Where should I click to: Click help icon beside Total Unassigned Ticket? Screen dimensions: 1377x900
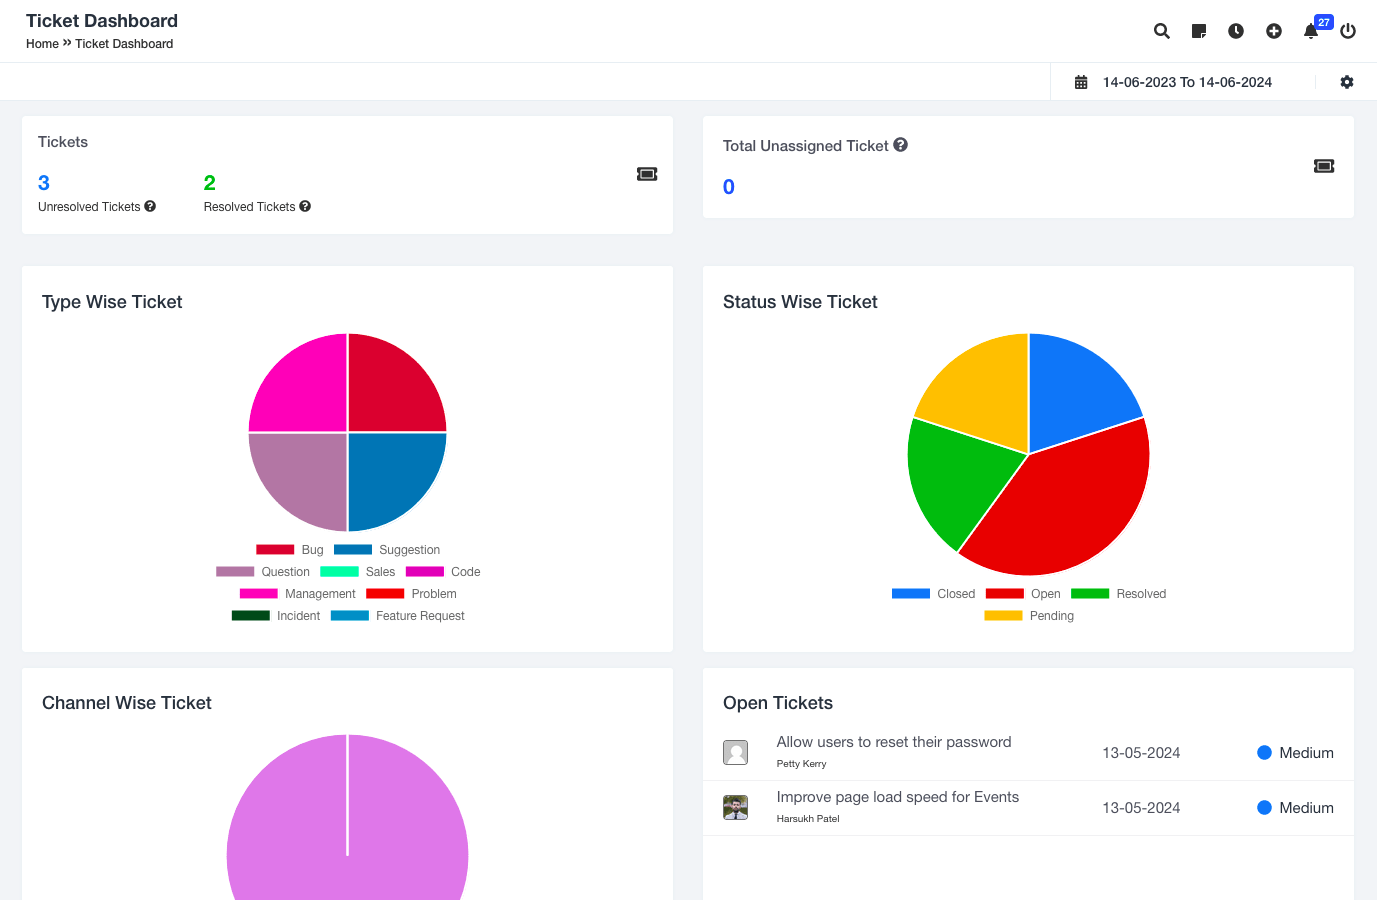point(900,145)
